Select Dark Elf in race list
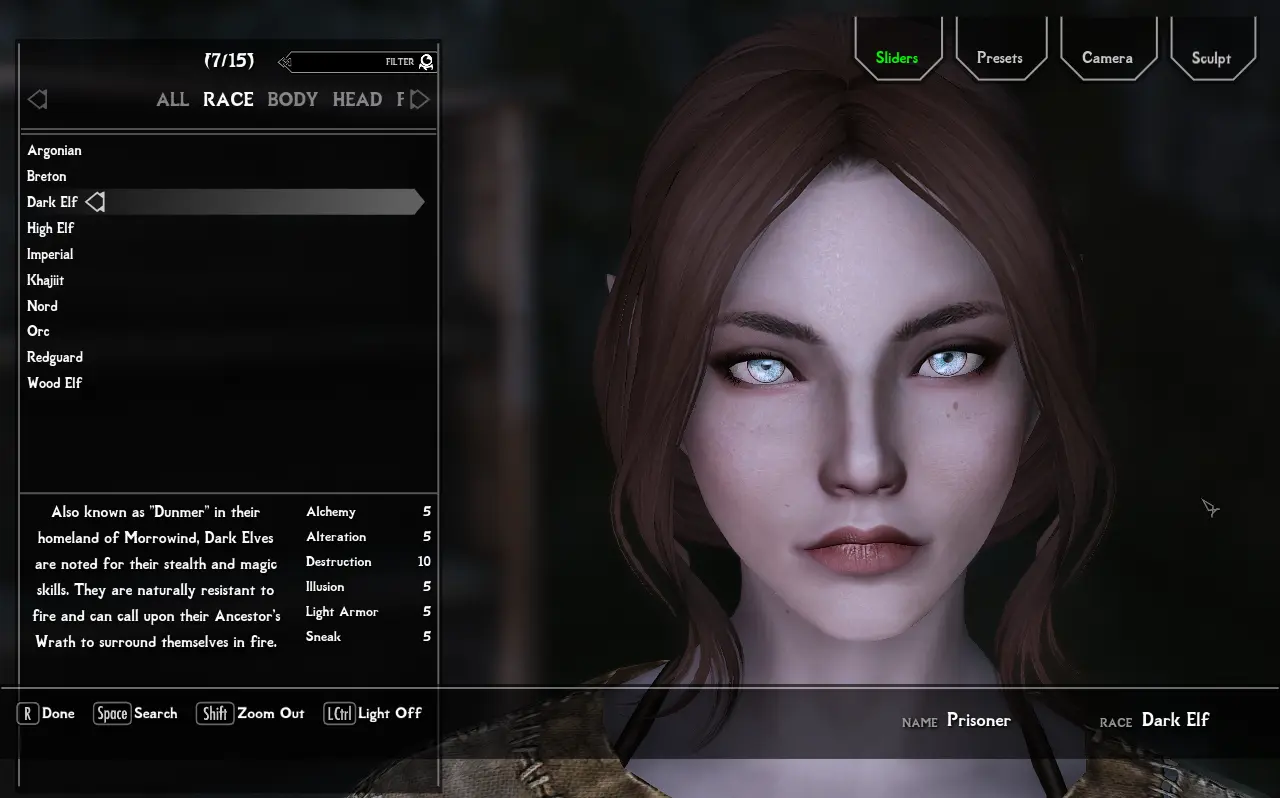This screenshot has height=798, width=1280. tap(52, 202)
